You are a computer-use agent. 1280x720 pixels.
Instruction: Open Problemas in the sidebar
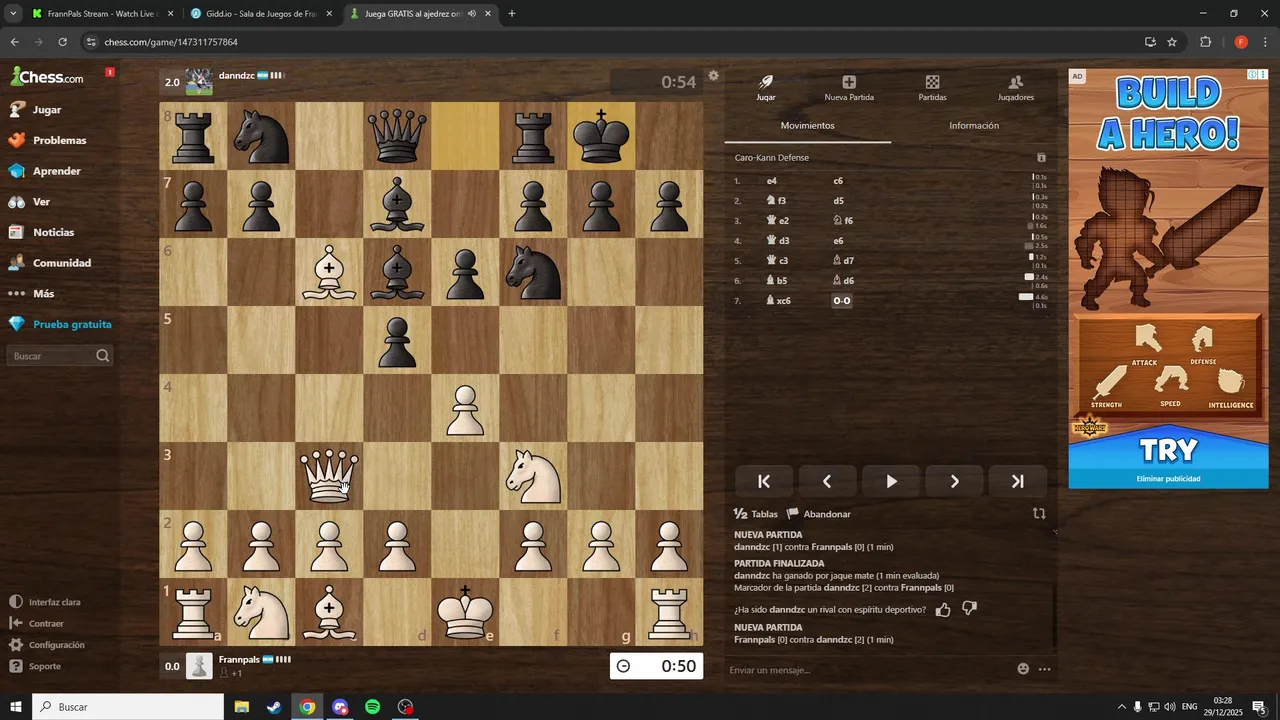click(47, 140)
